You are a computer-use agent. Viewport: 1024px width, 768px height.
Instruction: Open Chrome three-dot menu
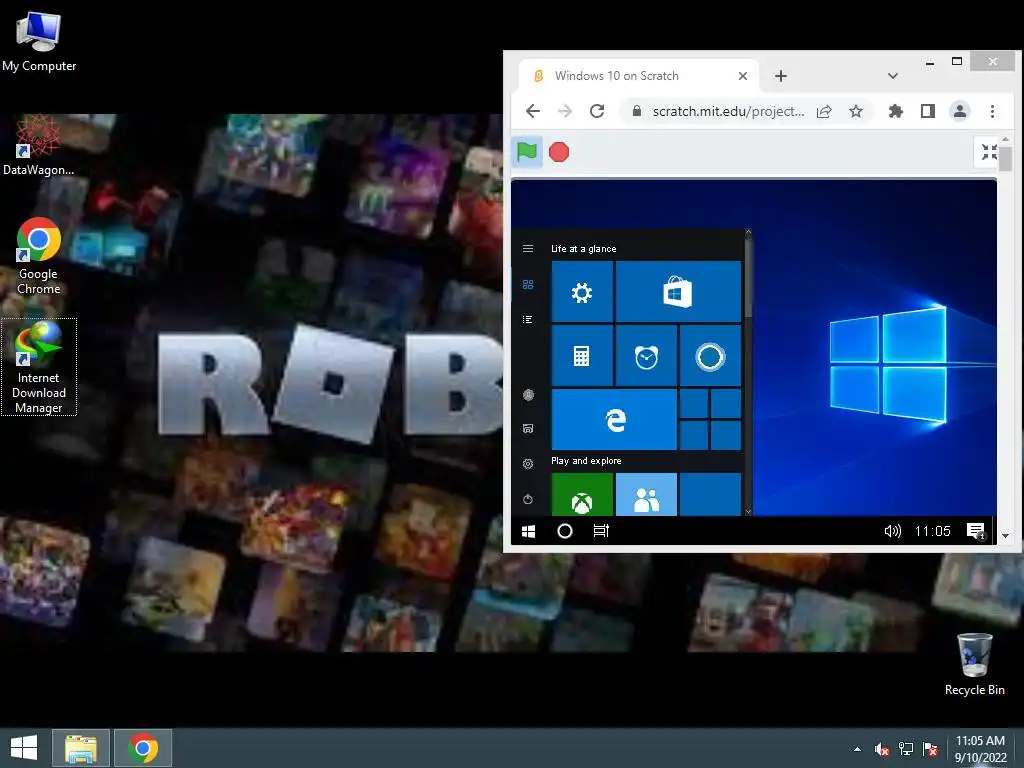tap(992, 111)
